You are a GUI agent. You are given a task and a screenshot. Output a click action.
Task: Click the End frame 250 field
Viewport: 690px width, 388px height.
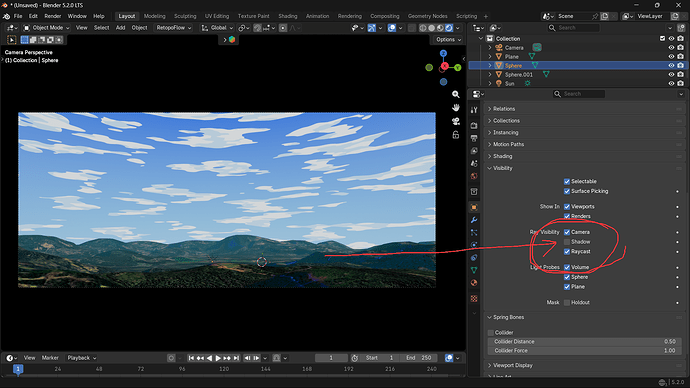click(418, 358)
